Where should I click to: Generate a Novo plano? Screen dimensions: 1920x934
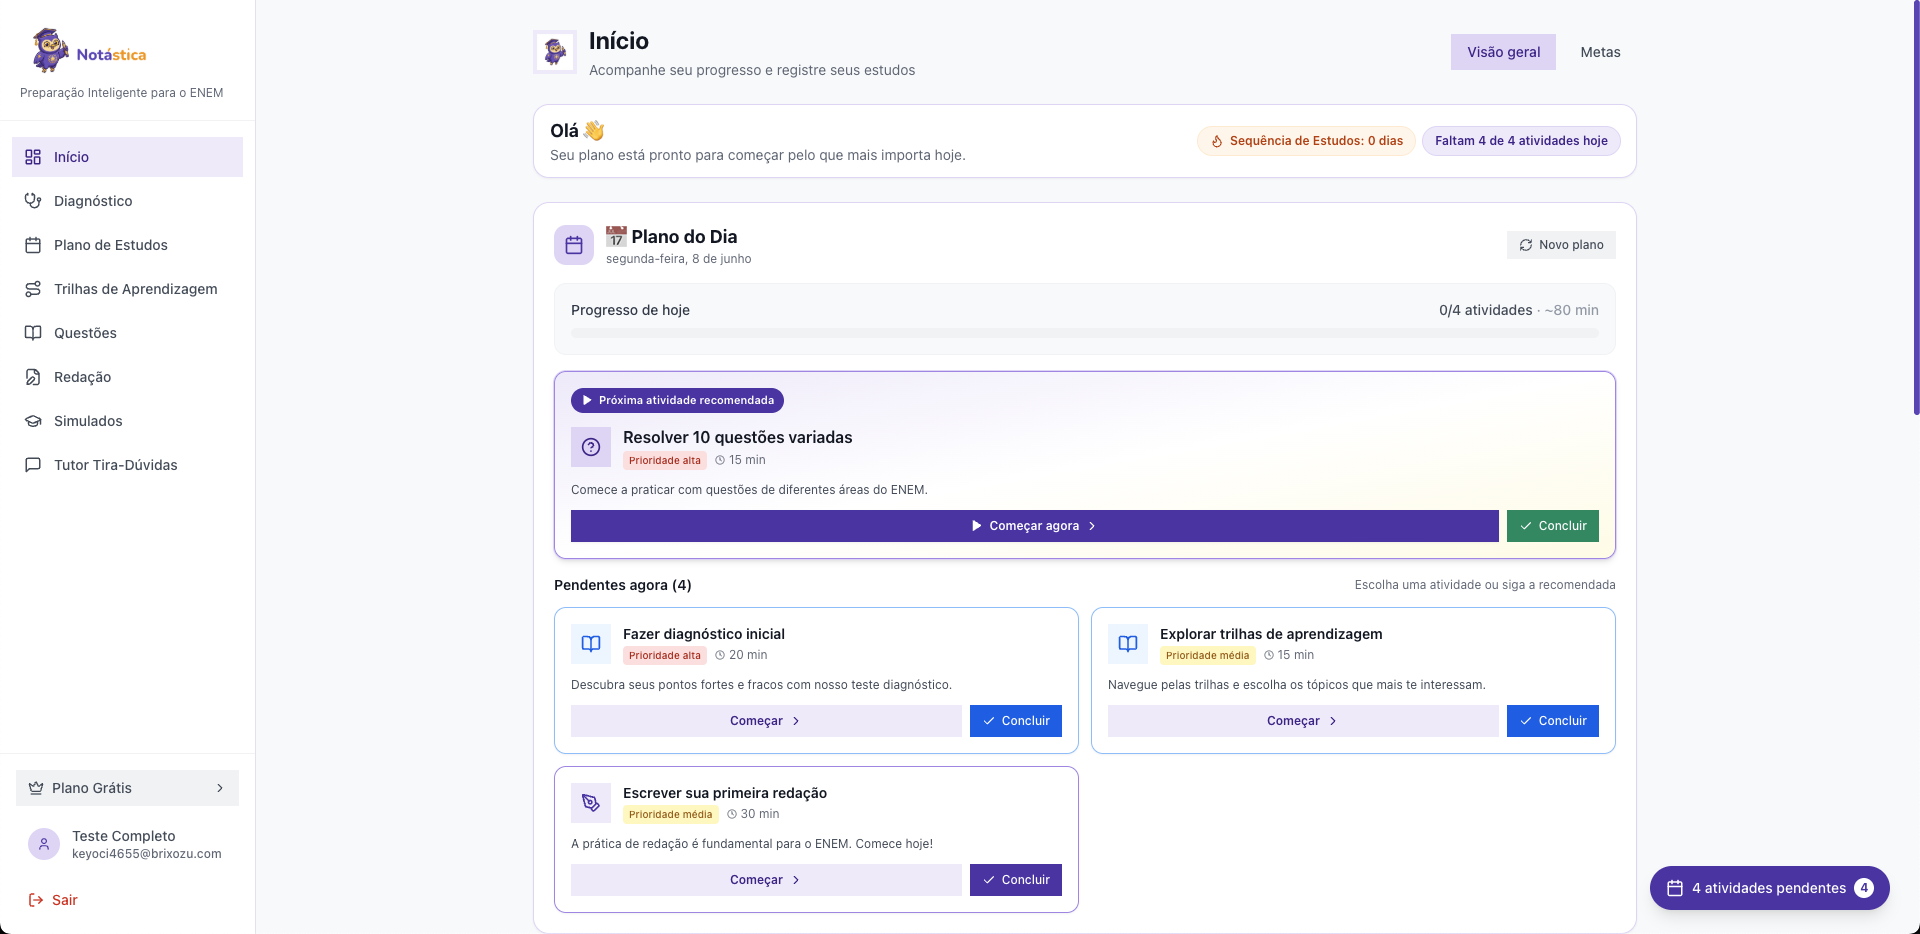tap(1561, 245)
